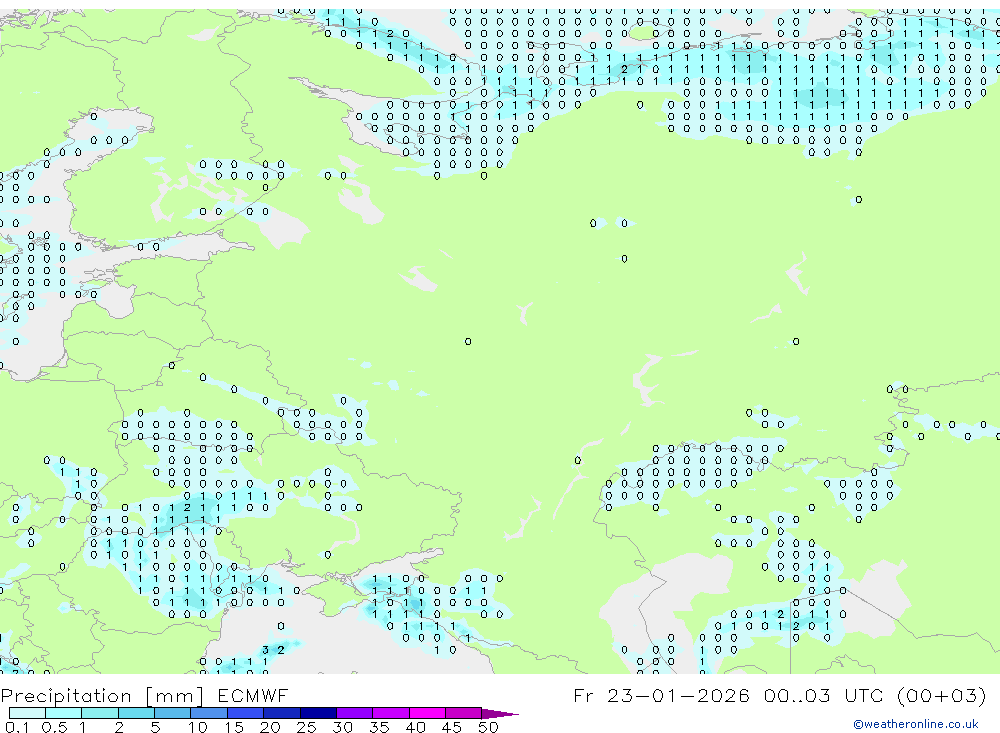Click legend scale label "30"
This screenshot has width=1000, height=733.
click(x=342, y=727)
